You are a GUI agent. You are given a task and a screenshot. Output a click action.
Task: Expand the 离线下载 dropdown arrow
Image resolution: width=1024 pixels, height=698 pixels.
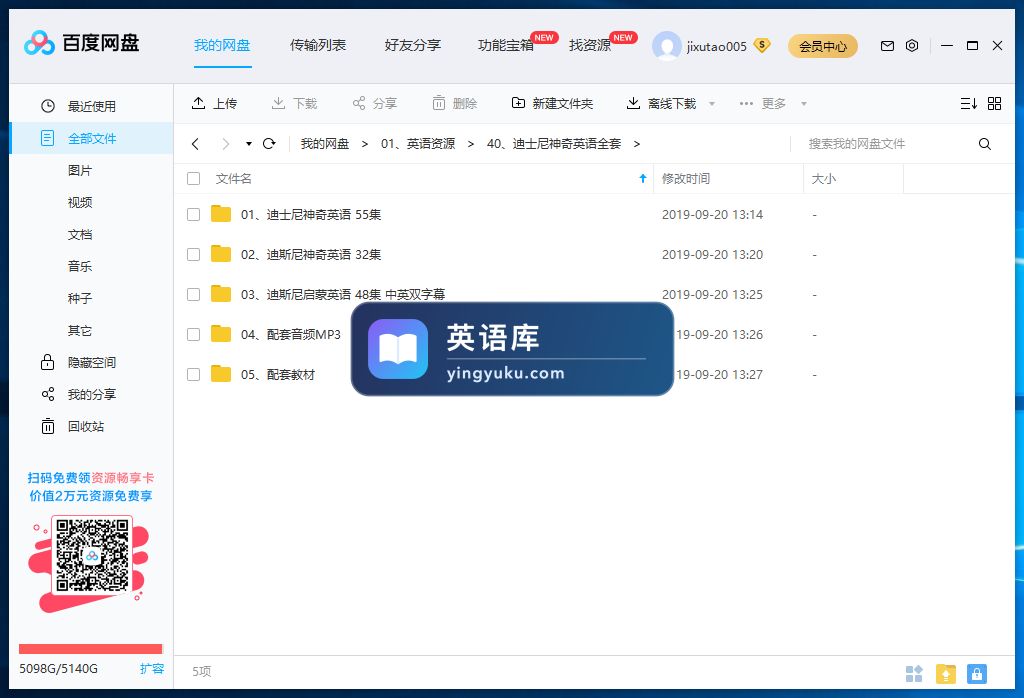pyautogui.click(x=712, y=104)
